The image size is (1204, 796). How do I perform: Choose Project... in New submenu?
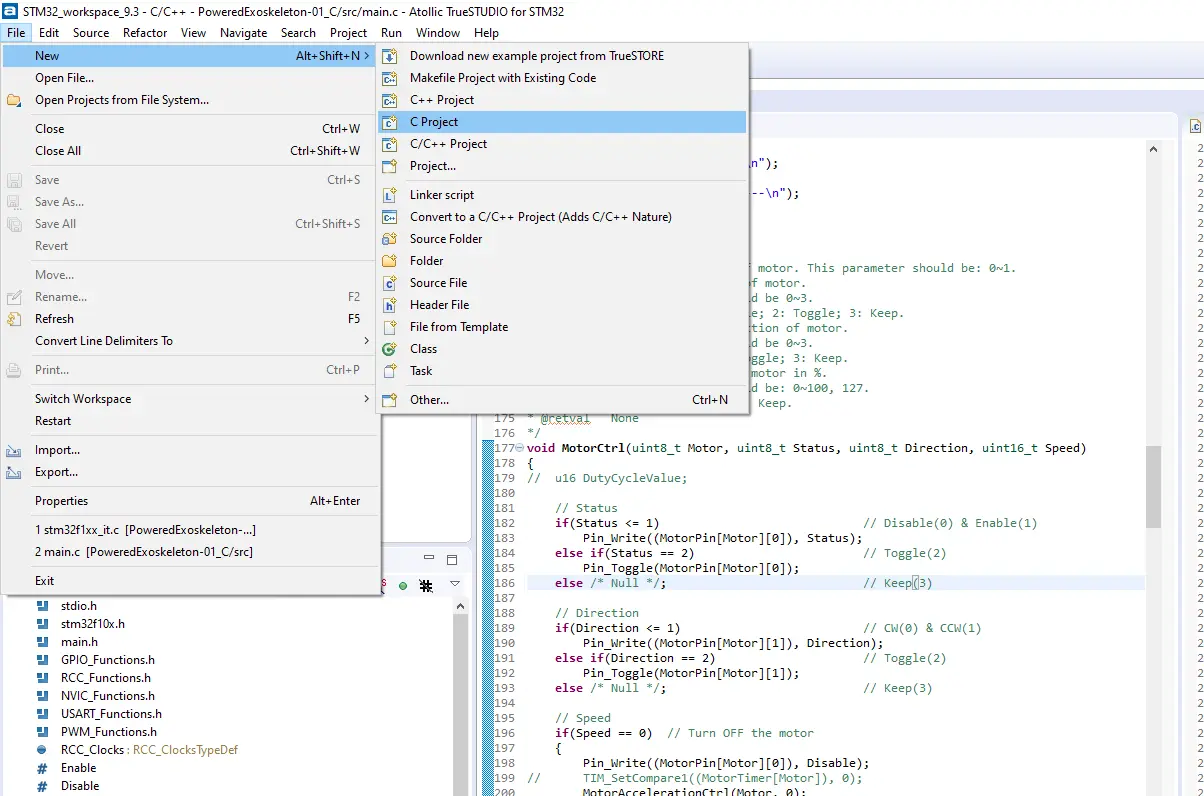click(x=562, y=166)
